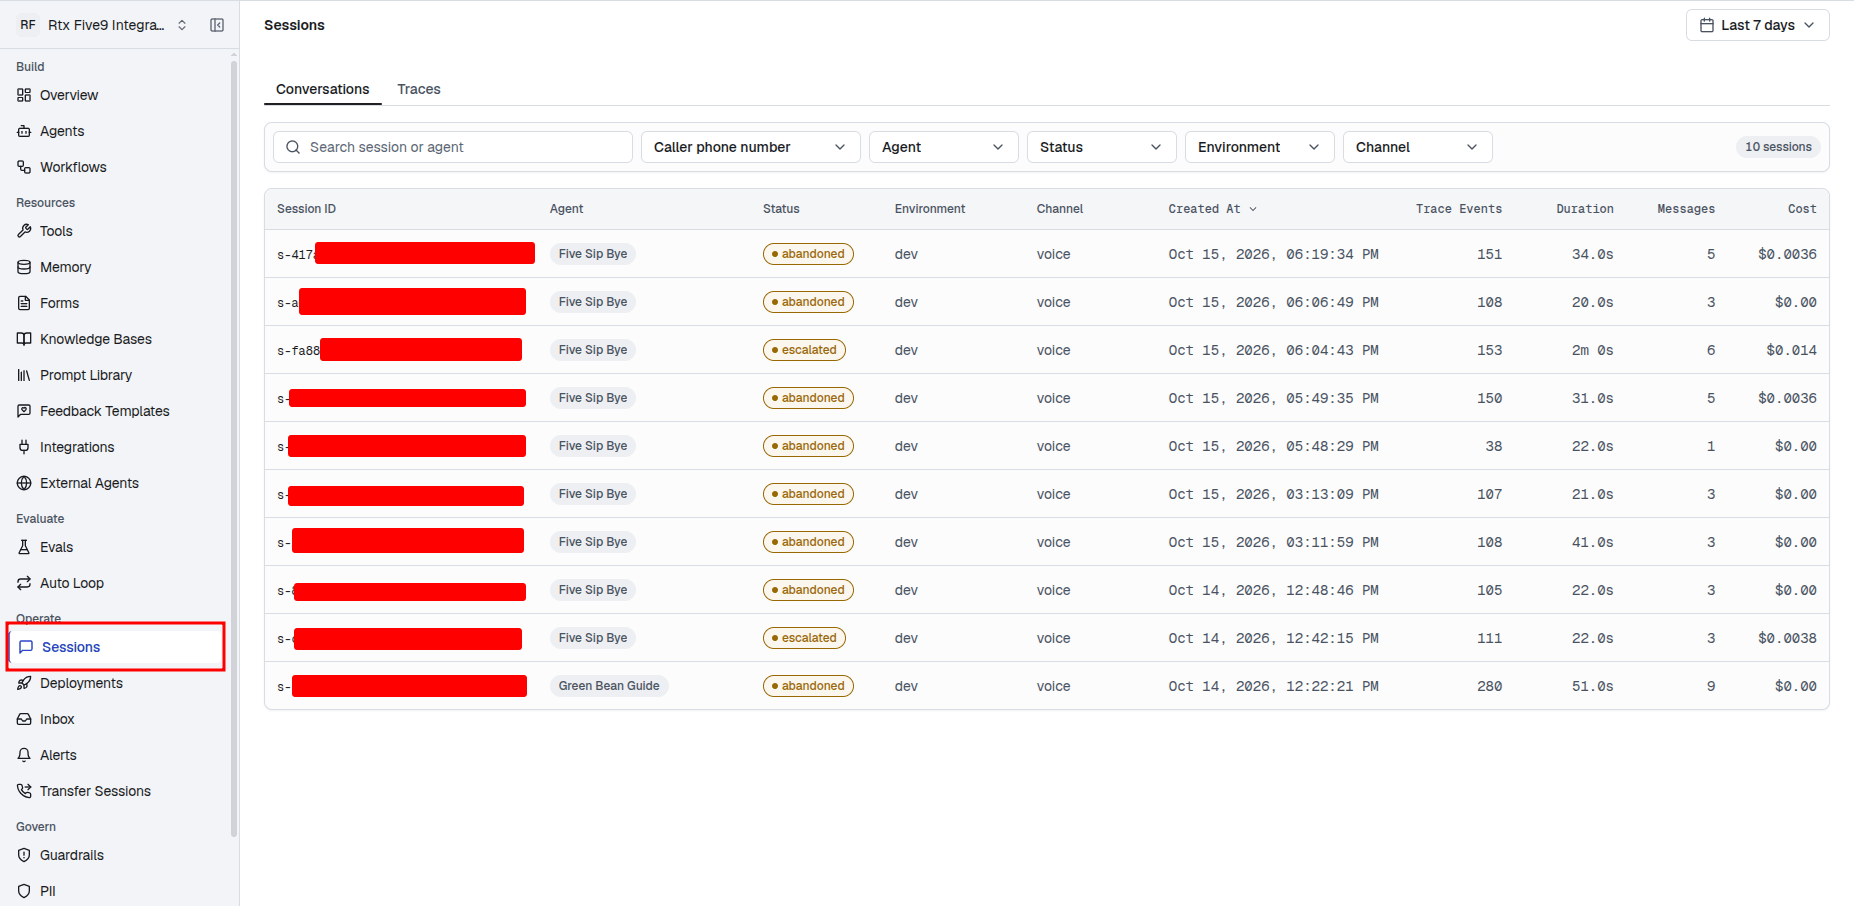Click Five Sip Bye tag in 06:19:34 PM row
Screen dimensions: 1854x906
(x=593, y=254)
